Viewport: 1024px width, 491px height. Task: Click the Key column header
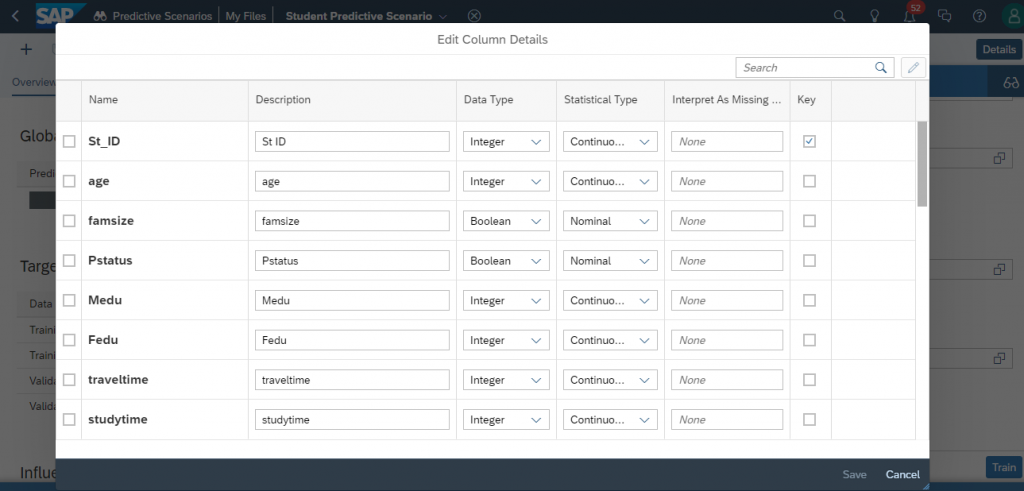806,100
